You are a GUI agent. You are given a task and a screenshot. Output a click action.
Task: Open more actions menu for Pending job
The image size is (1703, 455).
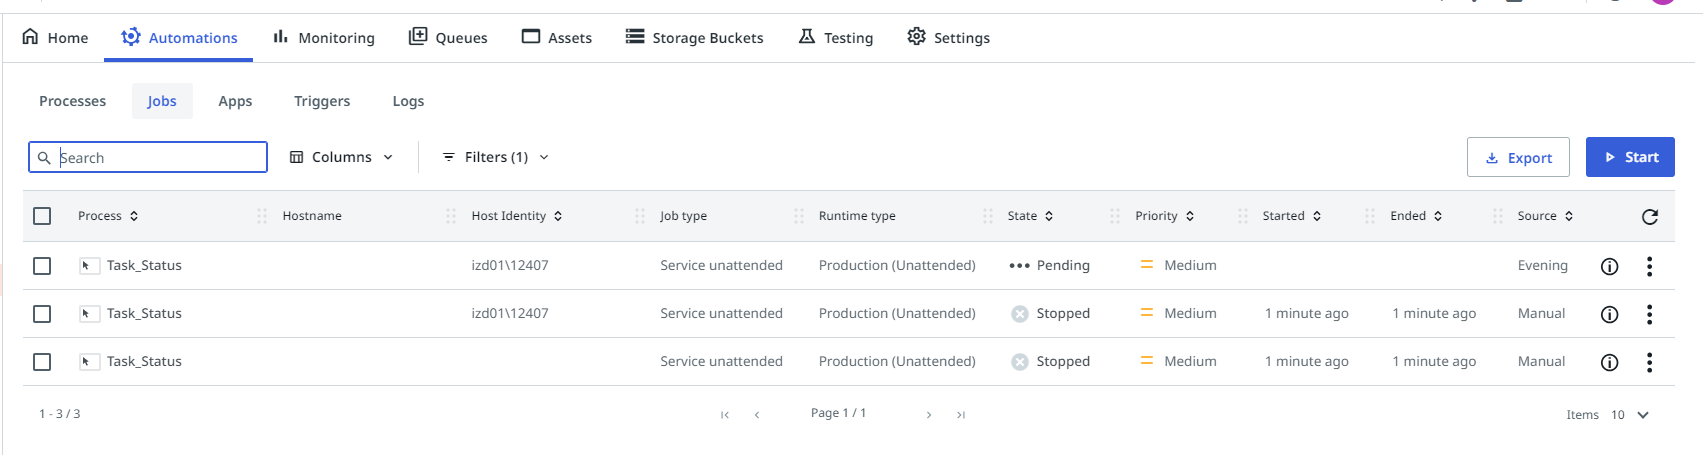(1649, 266)
